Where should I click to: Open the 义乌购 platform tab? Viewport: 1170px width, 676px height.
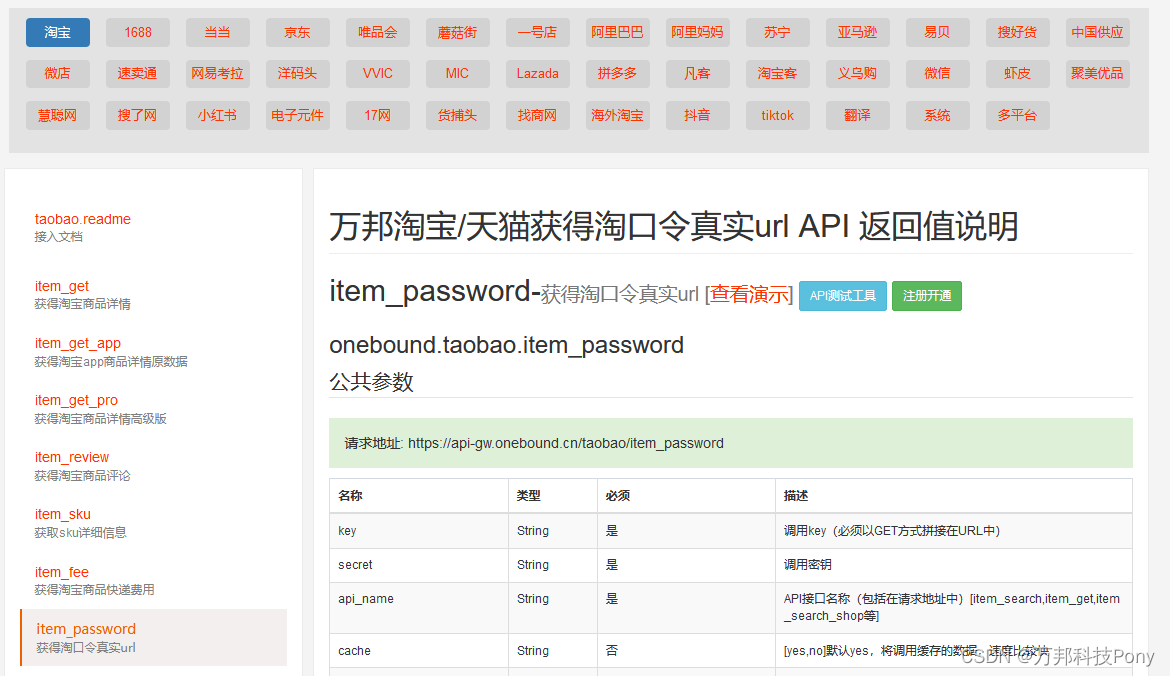click(857, 73)
